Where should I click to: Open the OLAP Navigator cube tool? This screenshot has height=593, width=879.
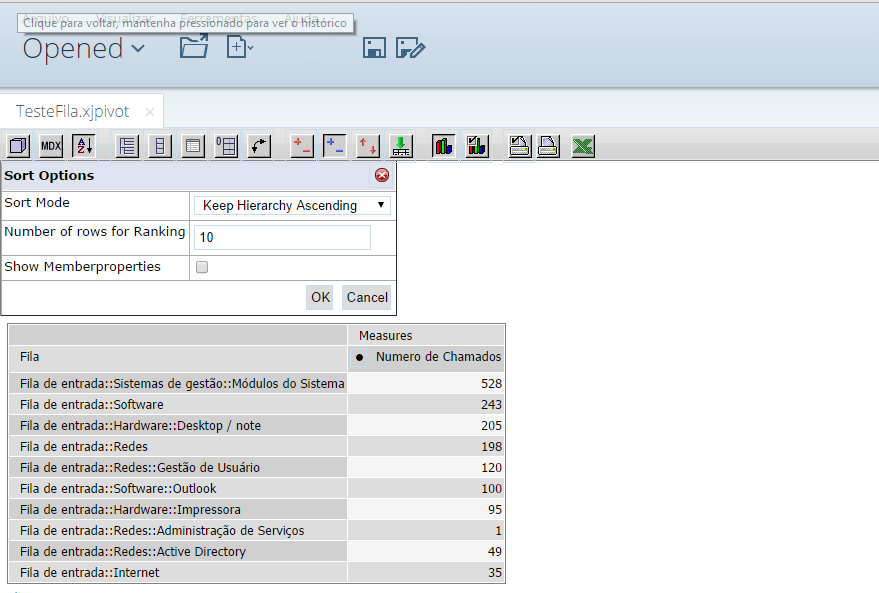[17, 146]
